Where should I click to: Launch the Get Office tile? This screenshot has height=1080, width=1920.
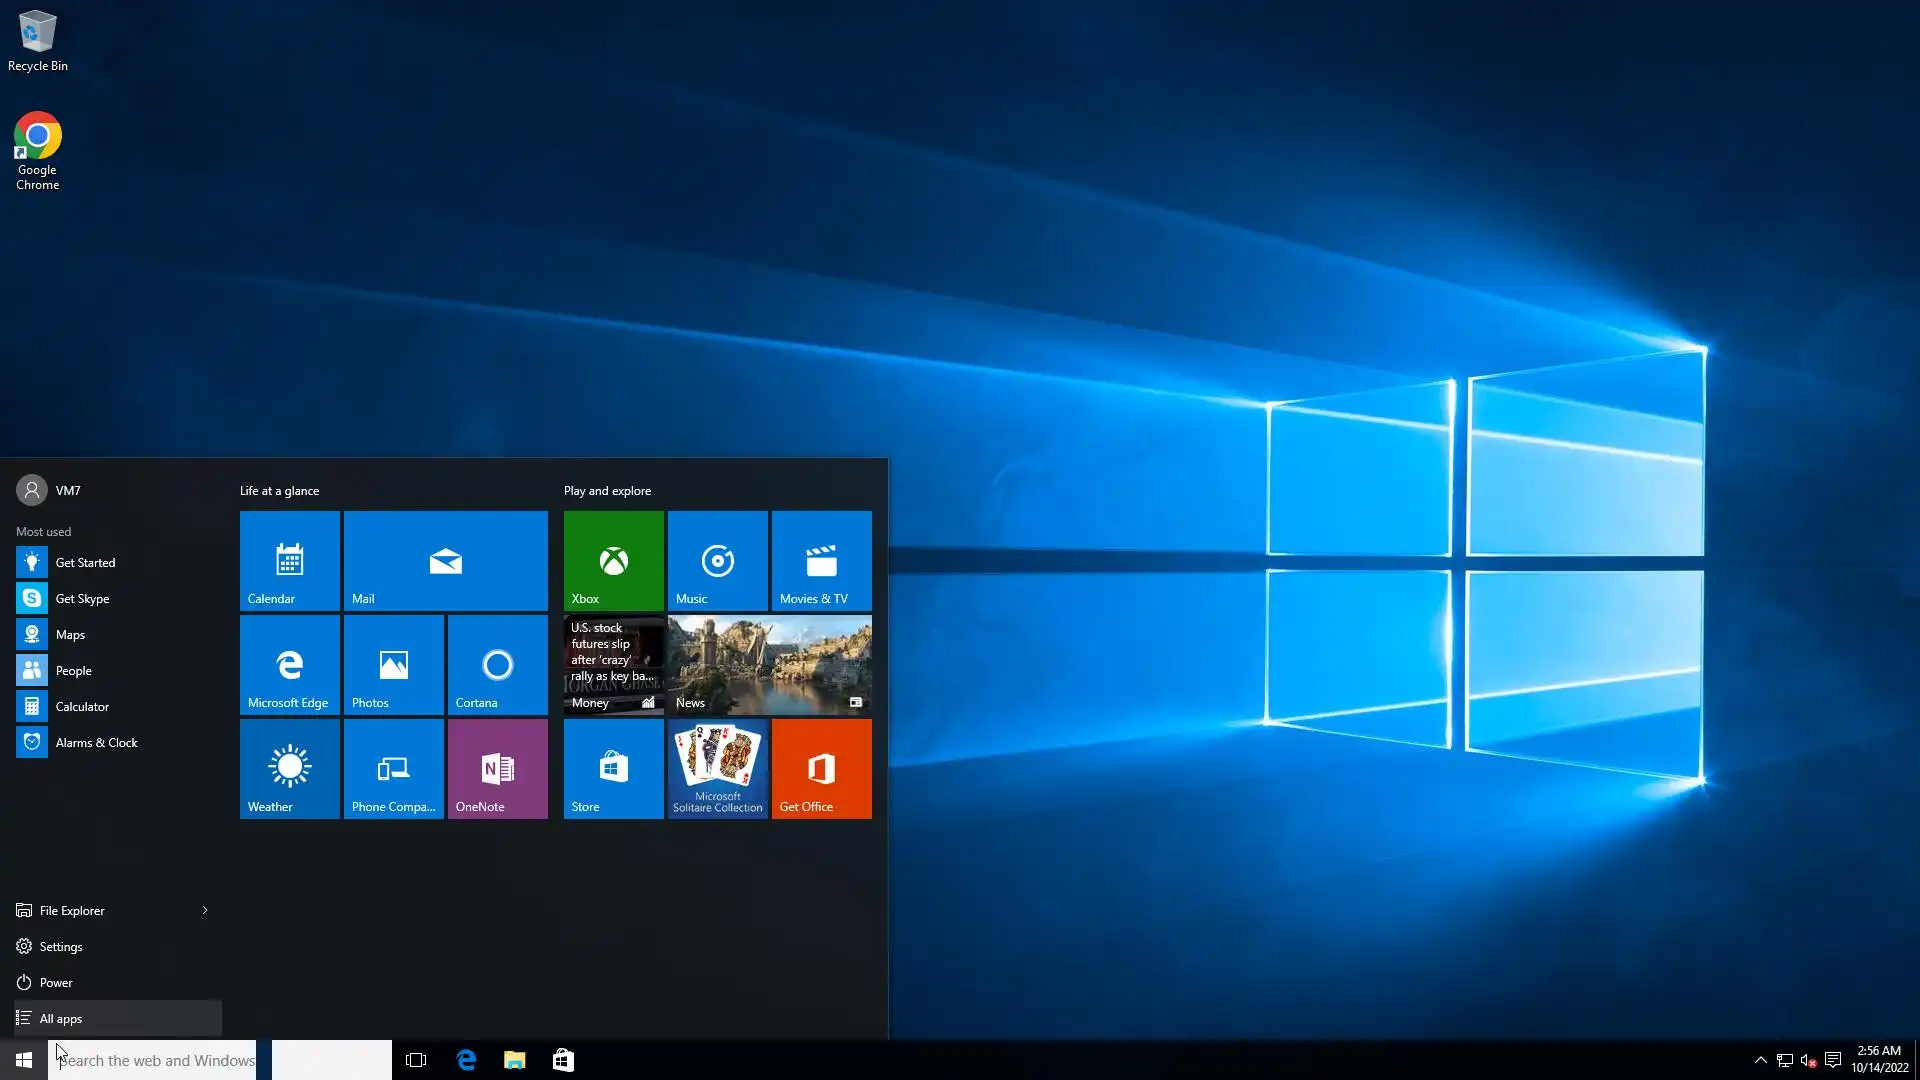[x=821, y=768]
